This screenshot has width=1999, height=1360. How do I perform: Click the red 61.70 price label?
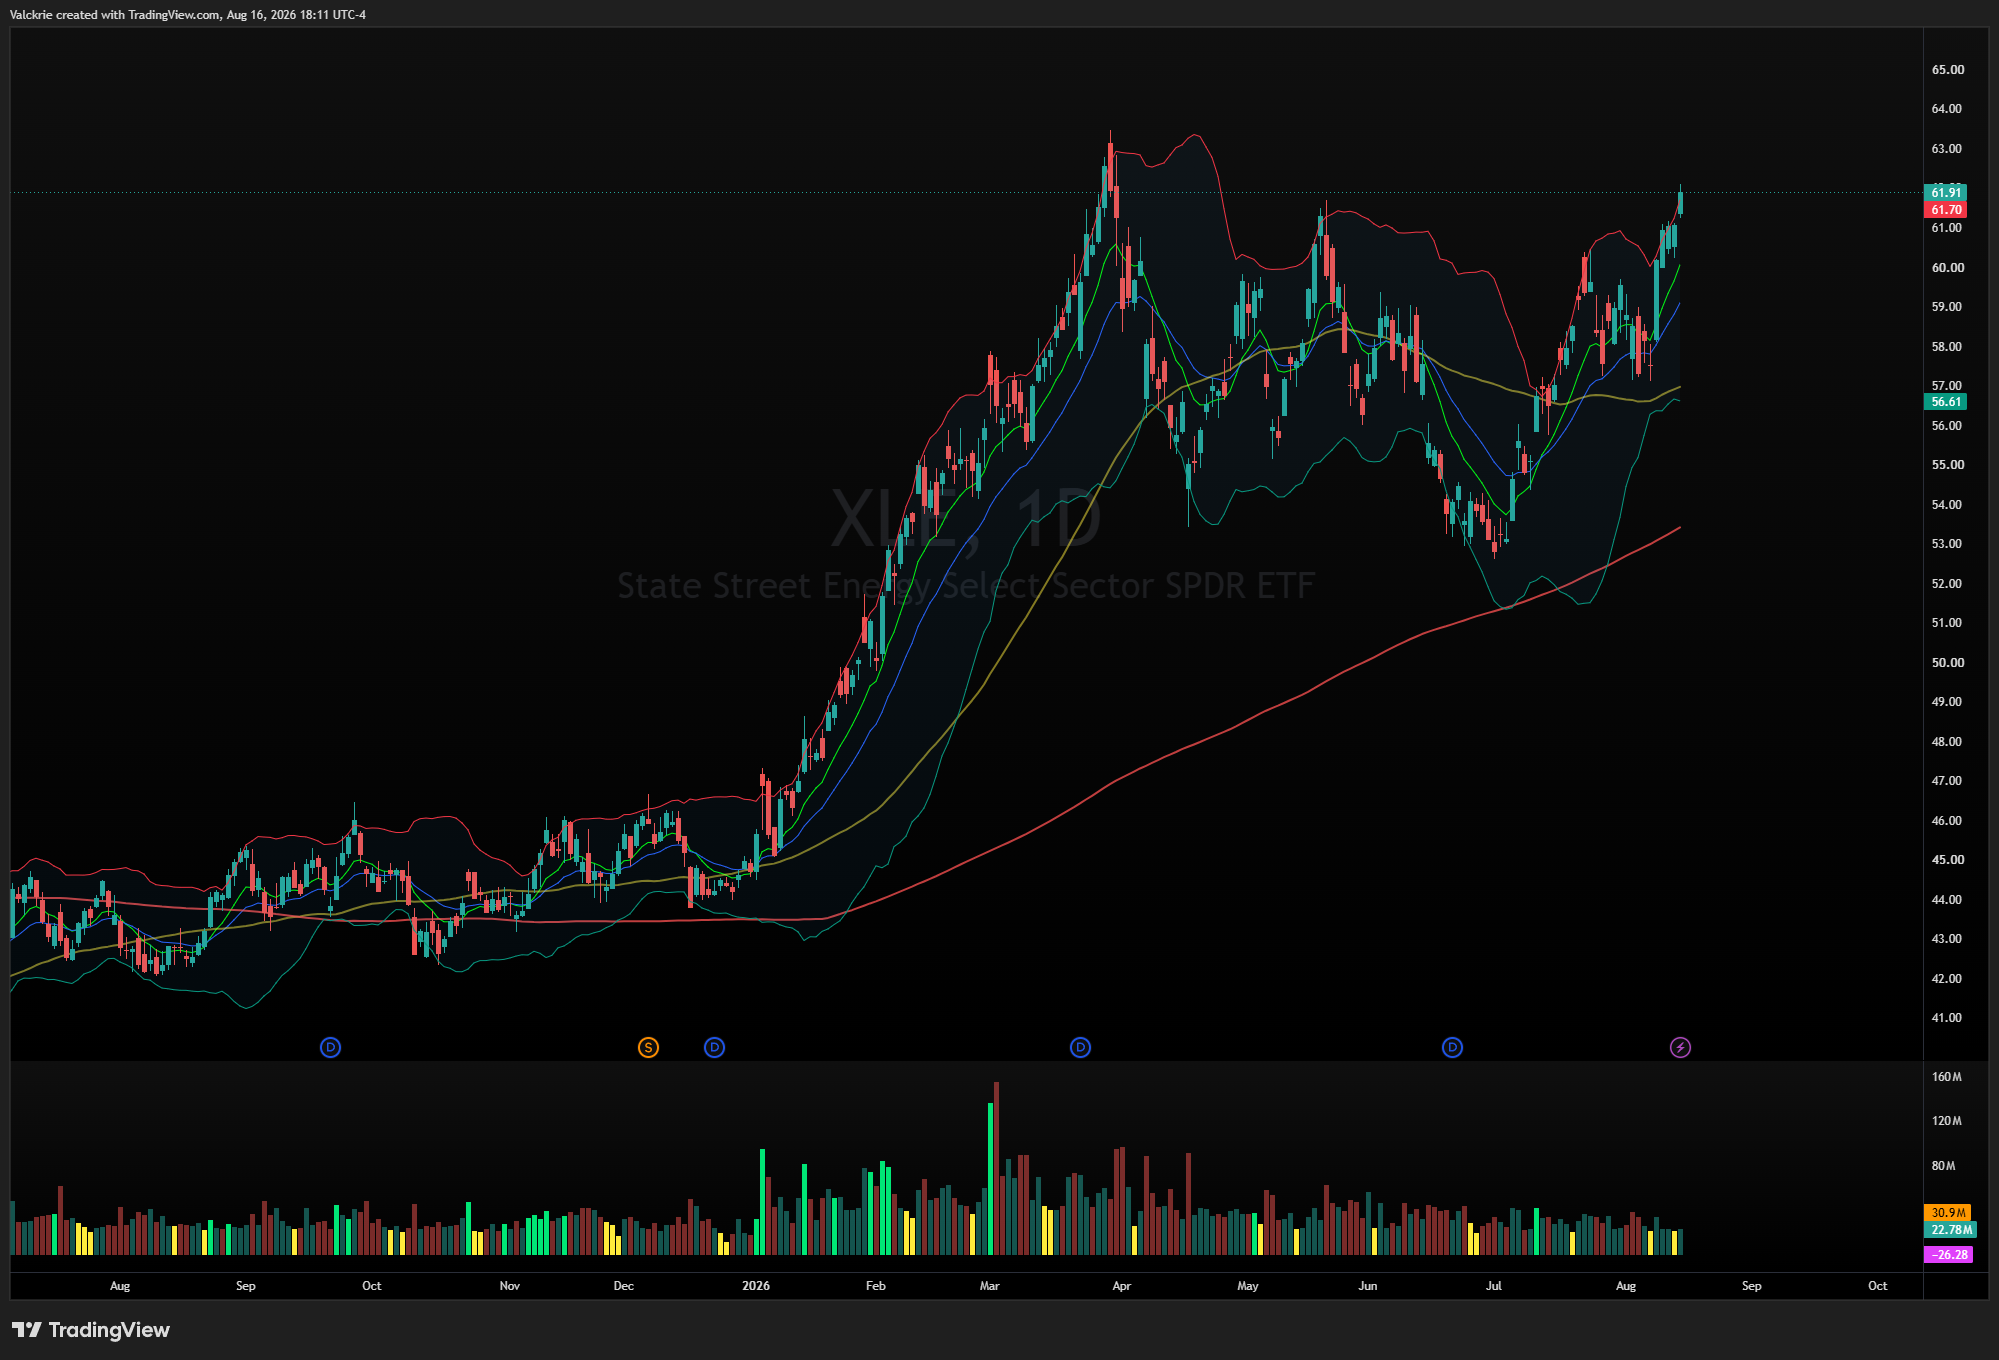(1945, 210)
